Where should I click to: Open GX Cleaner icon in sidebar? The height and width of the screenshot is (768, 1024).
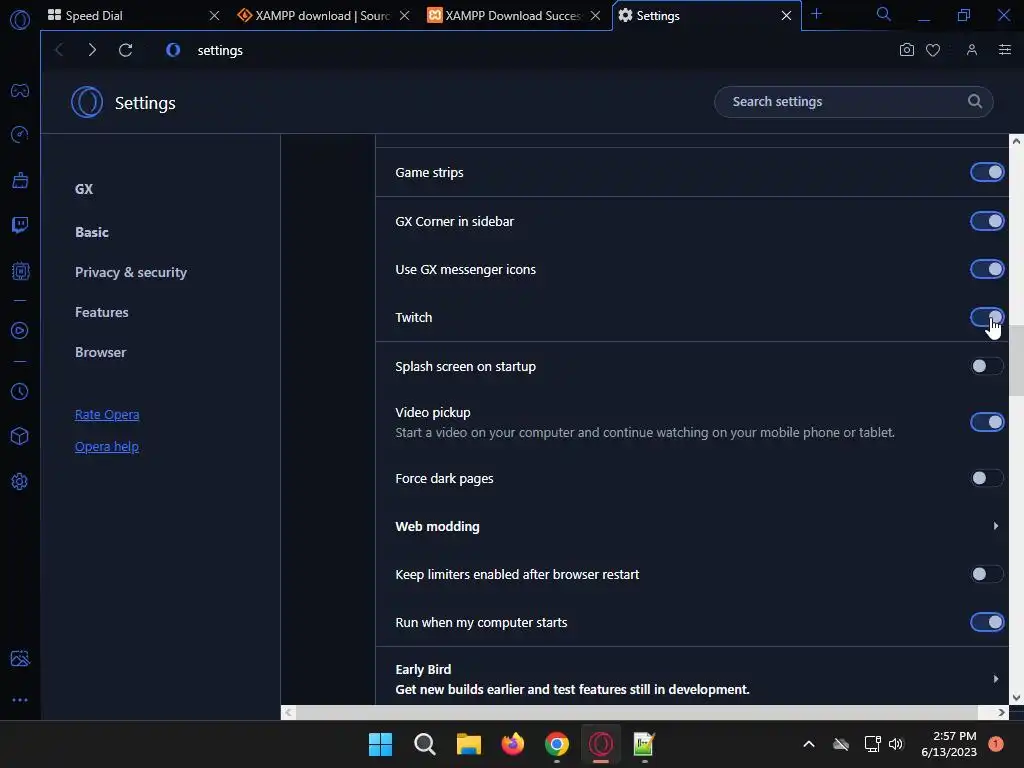tap(20, 180)
